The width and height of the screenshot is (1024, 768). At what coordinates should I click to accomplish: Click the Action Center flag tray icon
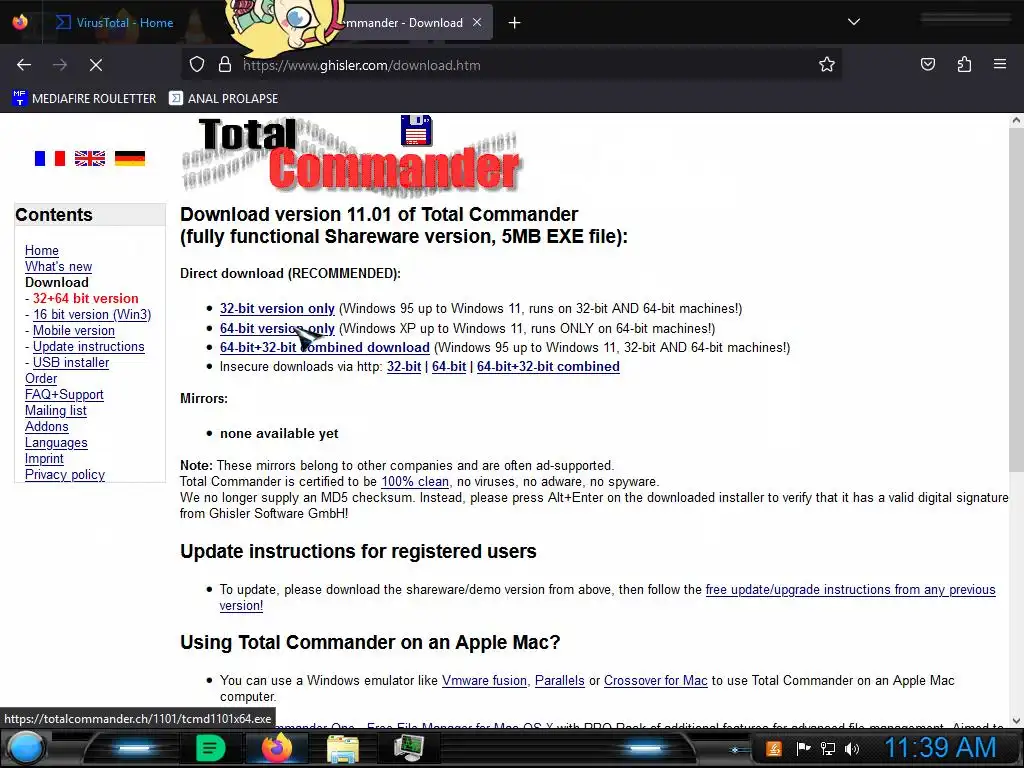[803, 748]
